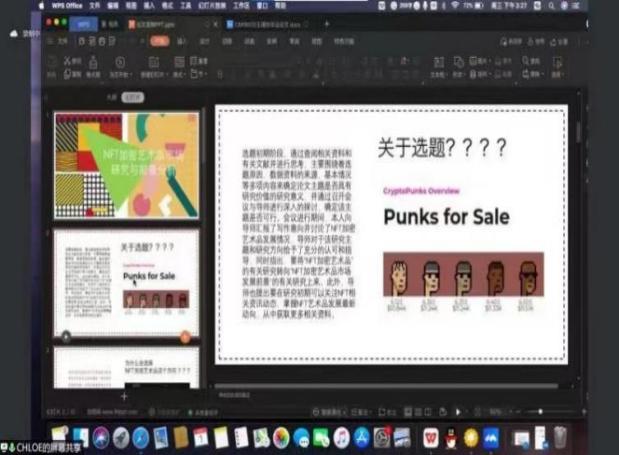The image size is (619, 455).
Task: Close the pptx document tab
Action: [x=216, y=24]
